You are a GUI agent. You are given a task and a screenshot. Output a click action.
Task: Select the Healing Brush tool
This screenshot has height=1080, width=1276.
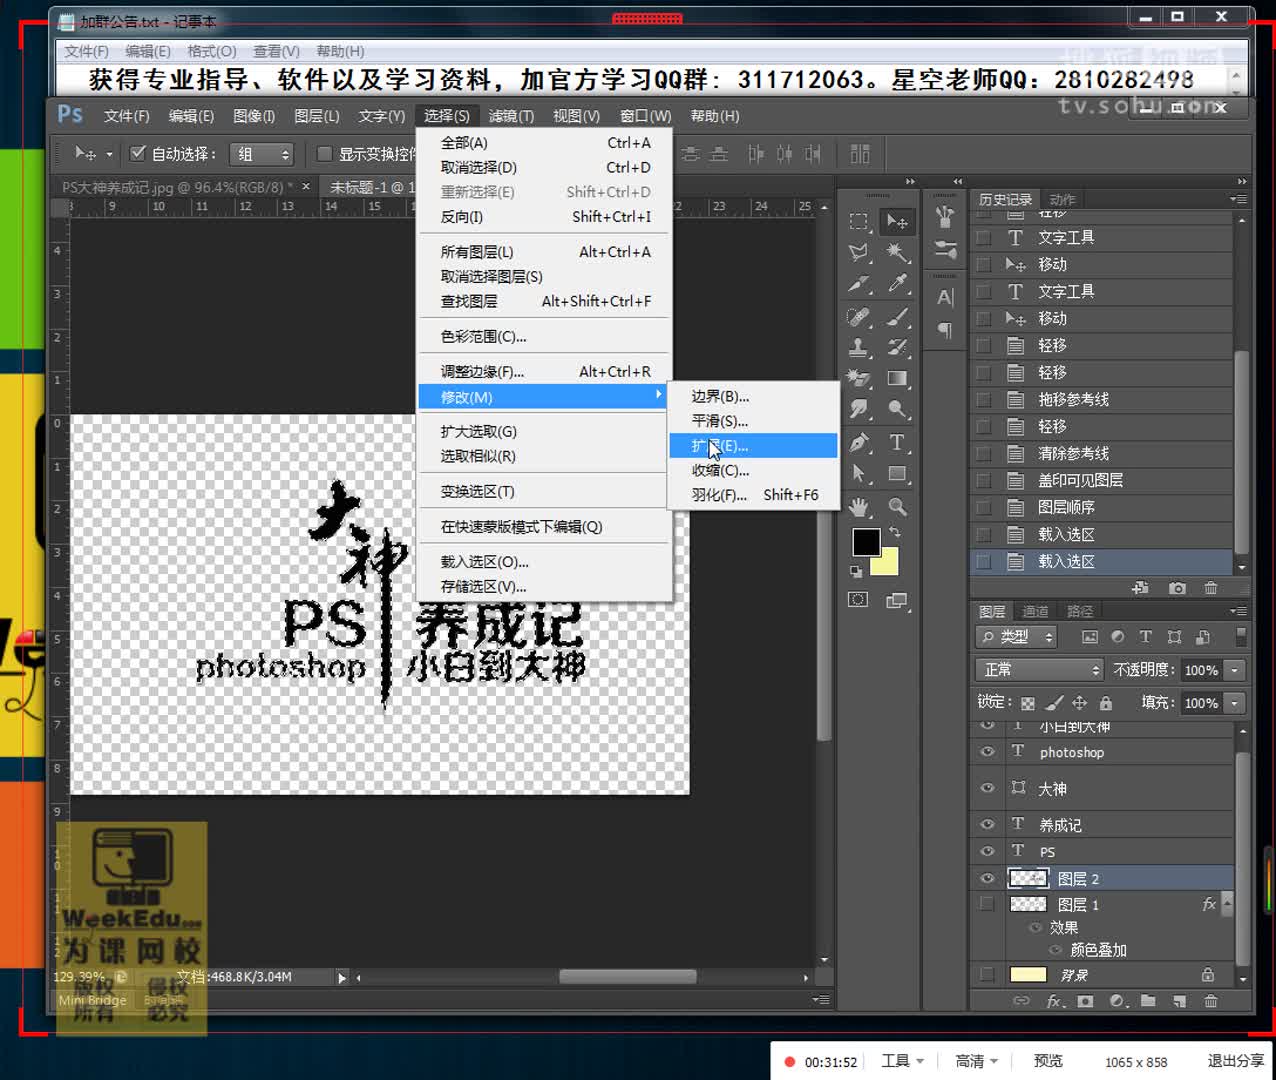click(859, 317)
